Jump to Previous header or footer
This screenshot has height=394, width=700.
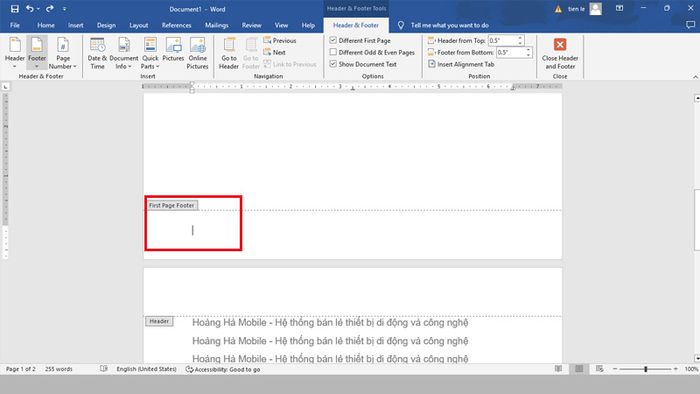click(x=280, y=41)
